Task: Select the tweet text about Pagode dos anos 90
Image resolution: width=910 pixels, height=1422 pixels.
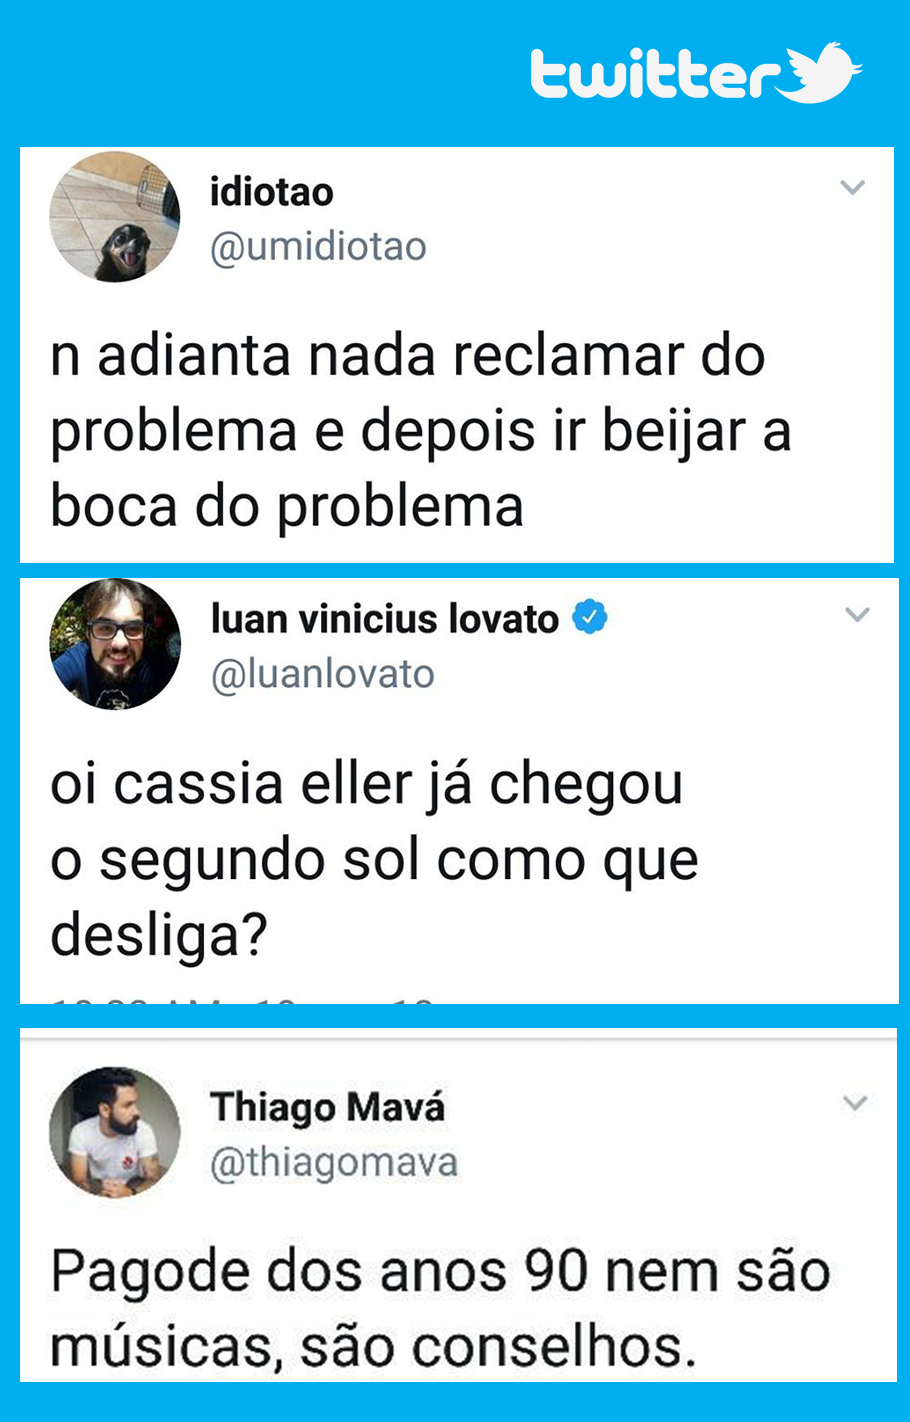Action: (x=441, y=1309)
